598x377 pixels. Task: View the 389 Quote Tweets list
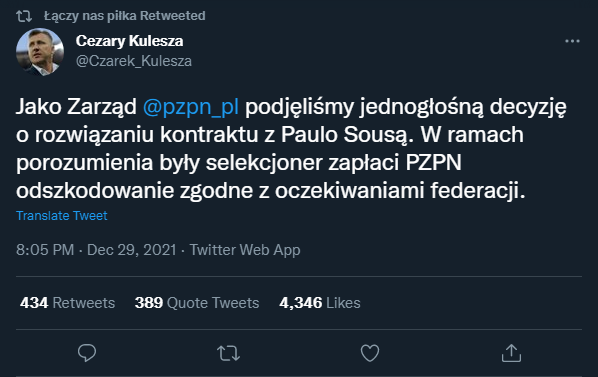(x=197, y=303)
